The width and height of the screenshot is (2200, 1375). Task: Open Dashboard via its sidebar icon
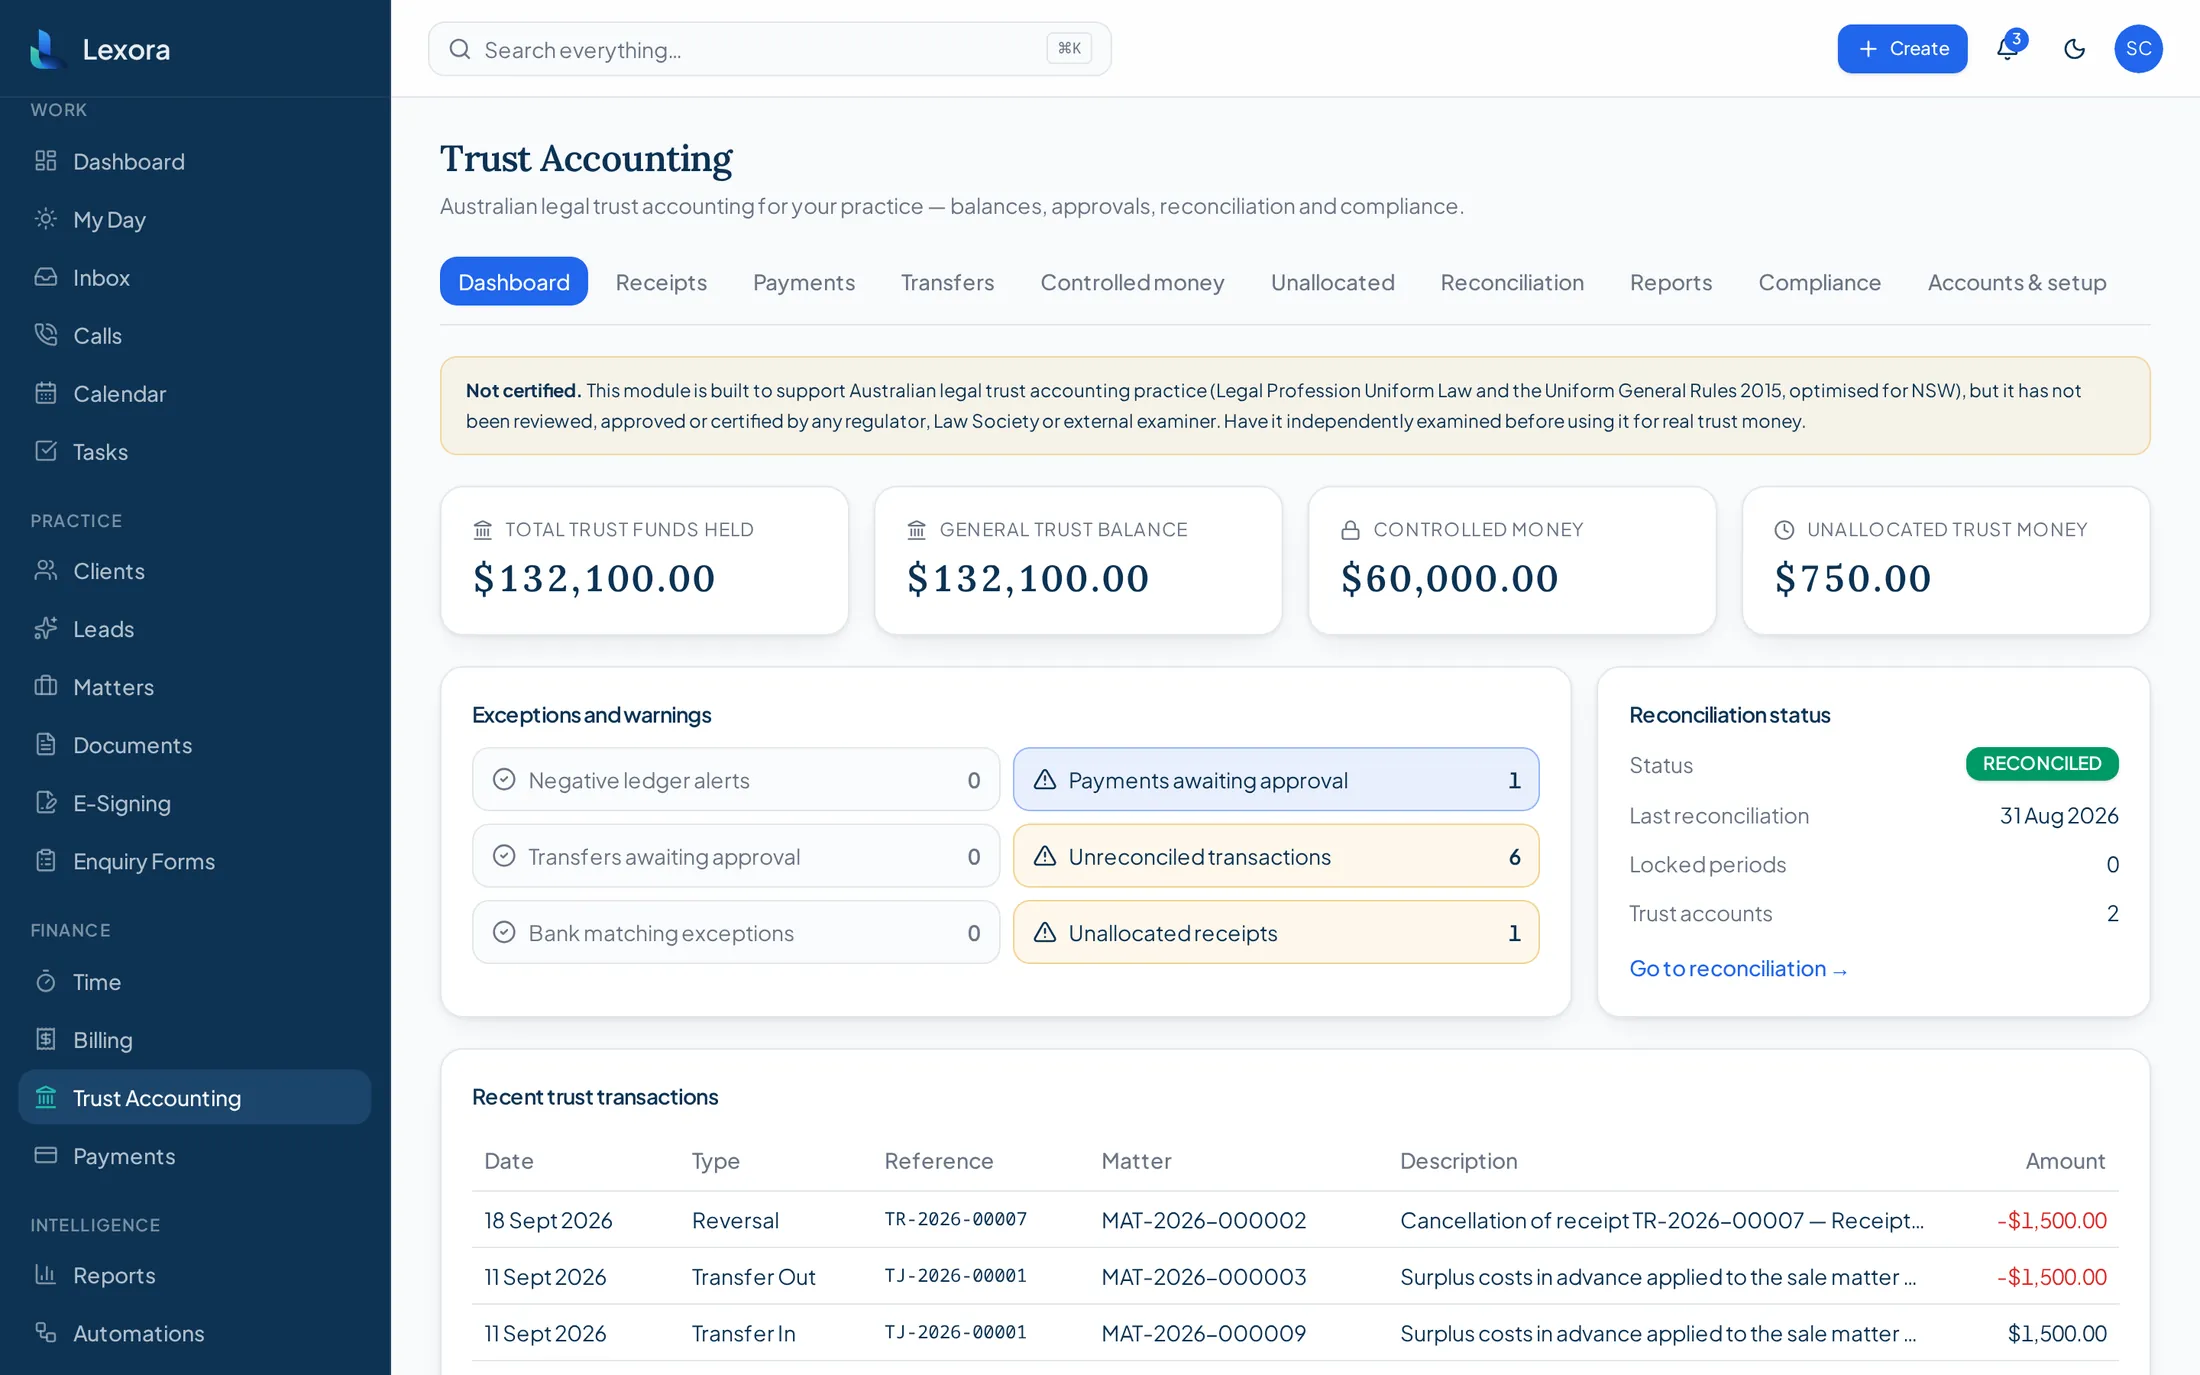point(46,161)
